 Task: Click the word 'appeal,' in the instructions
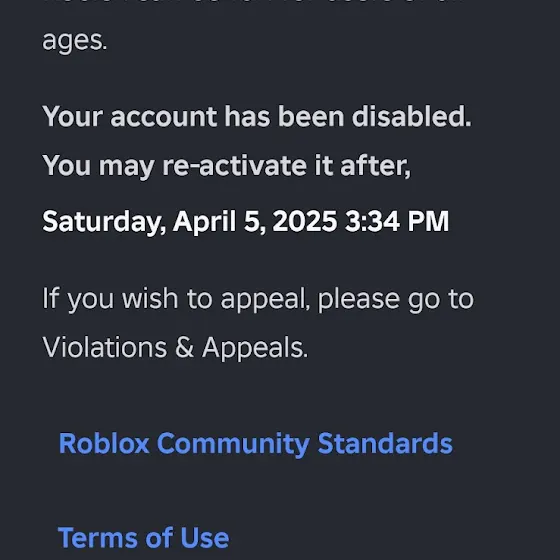coord(265,300)
